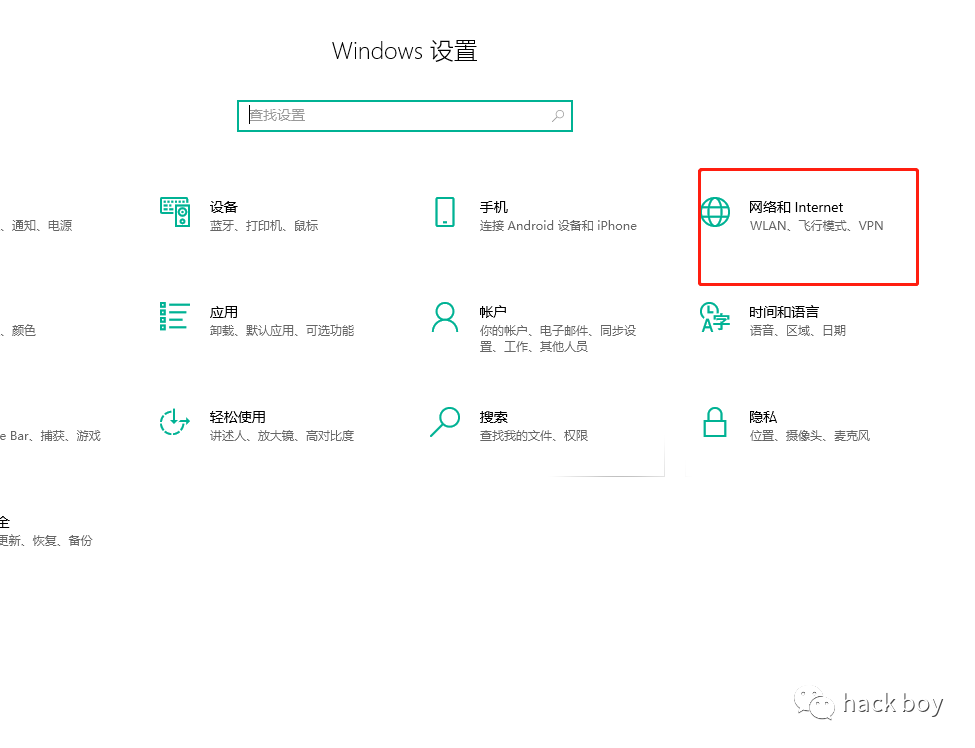Click the magnifier icon for 搜索

[445, 422]
